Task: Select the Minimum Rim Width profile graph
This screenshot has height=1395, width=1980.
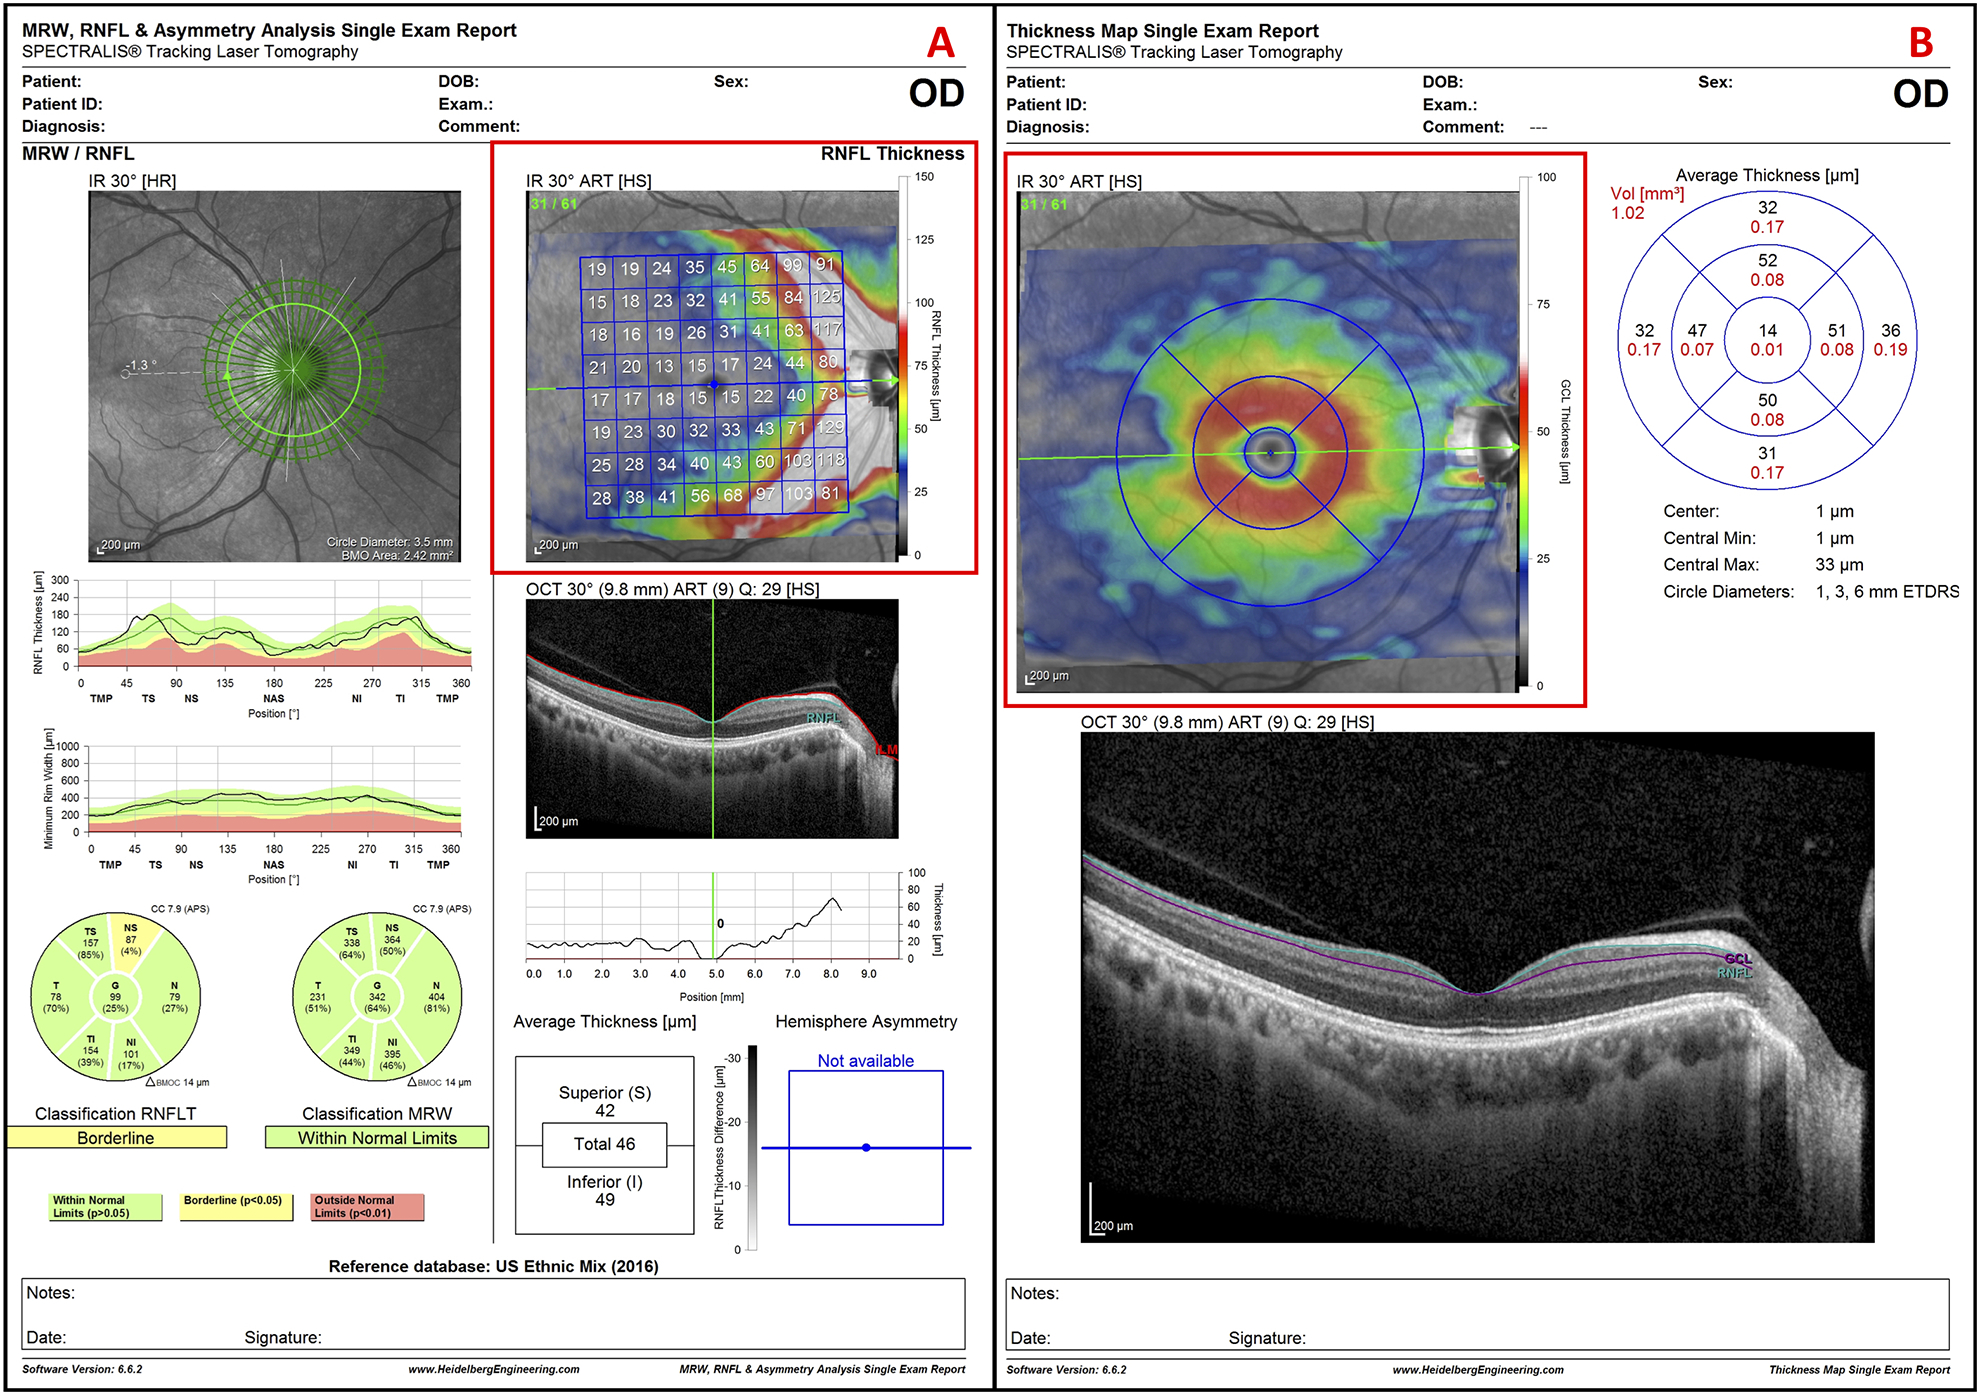Action: pyautogui.click(x=275, y=789)
